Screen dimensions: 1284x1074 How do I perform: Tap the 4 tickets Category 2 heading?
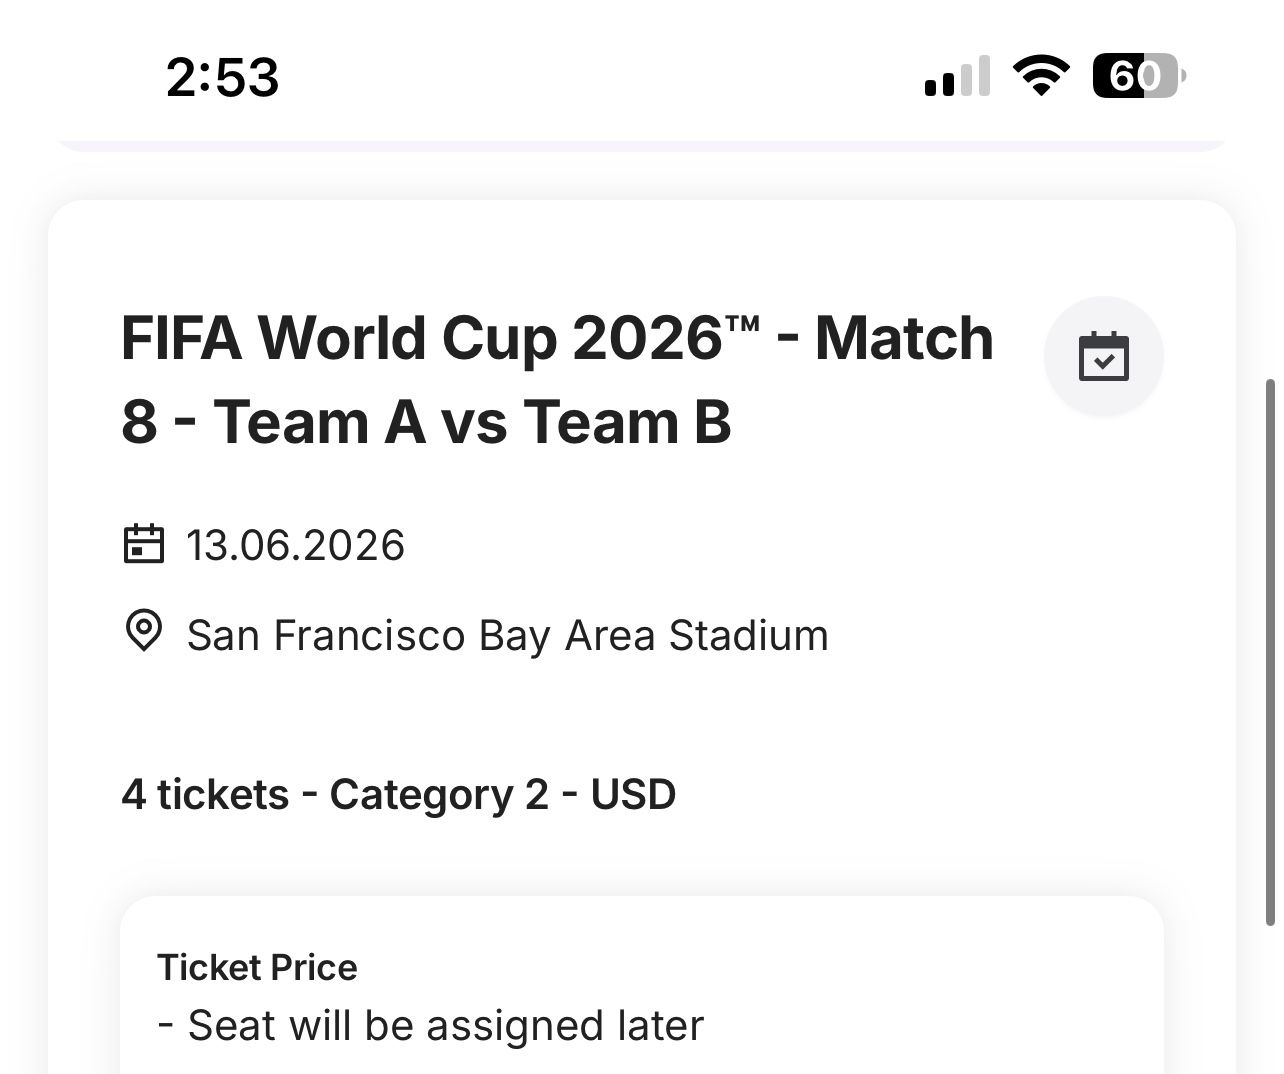point(398,793)
